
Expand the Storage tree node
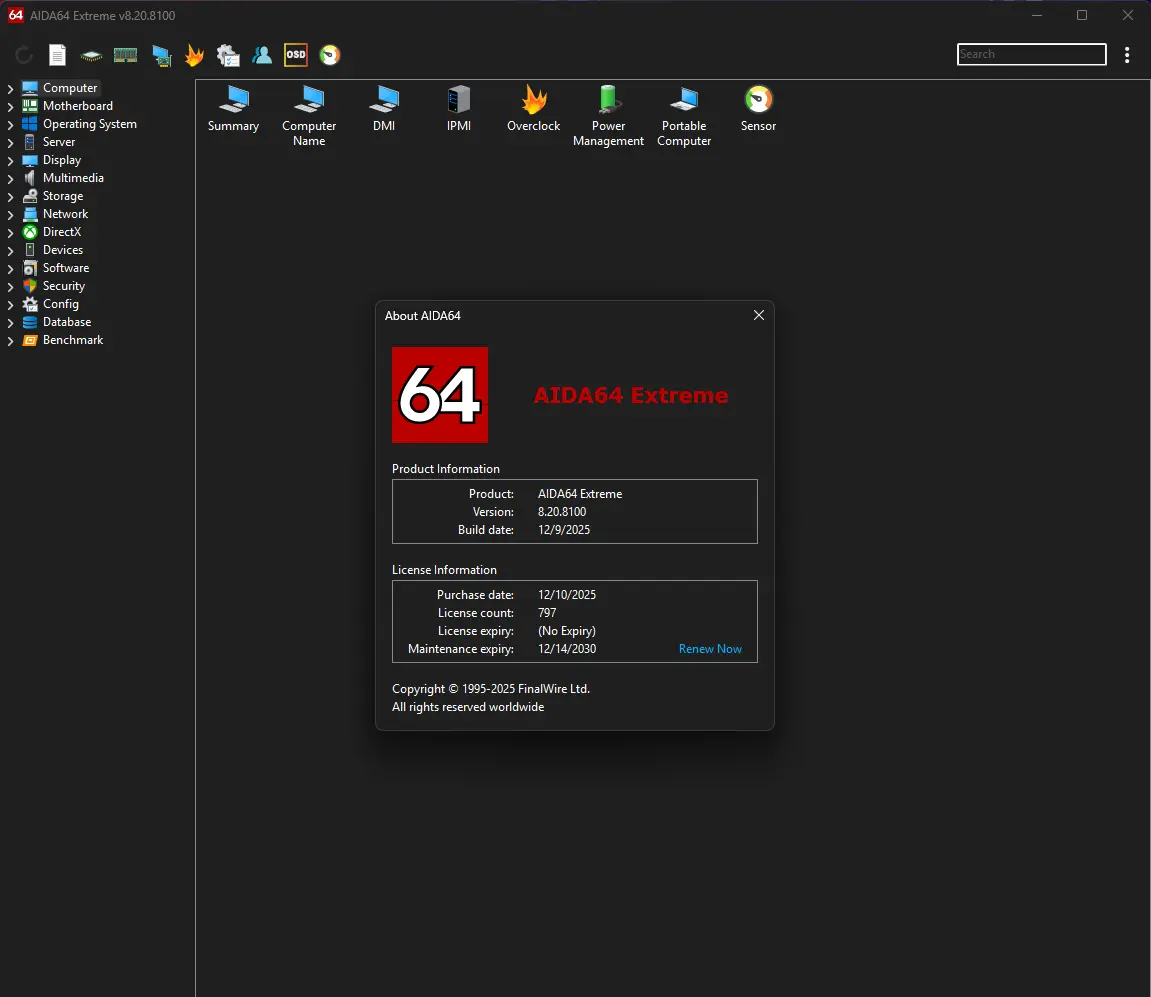pyautogui.click(x=10, y=196)
